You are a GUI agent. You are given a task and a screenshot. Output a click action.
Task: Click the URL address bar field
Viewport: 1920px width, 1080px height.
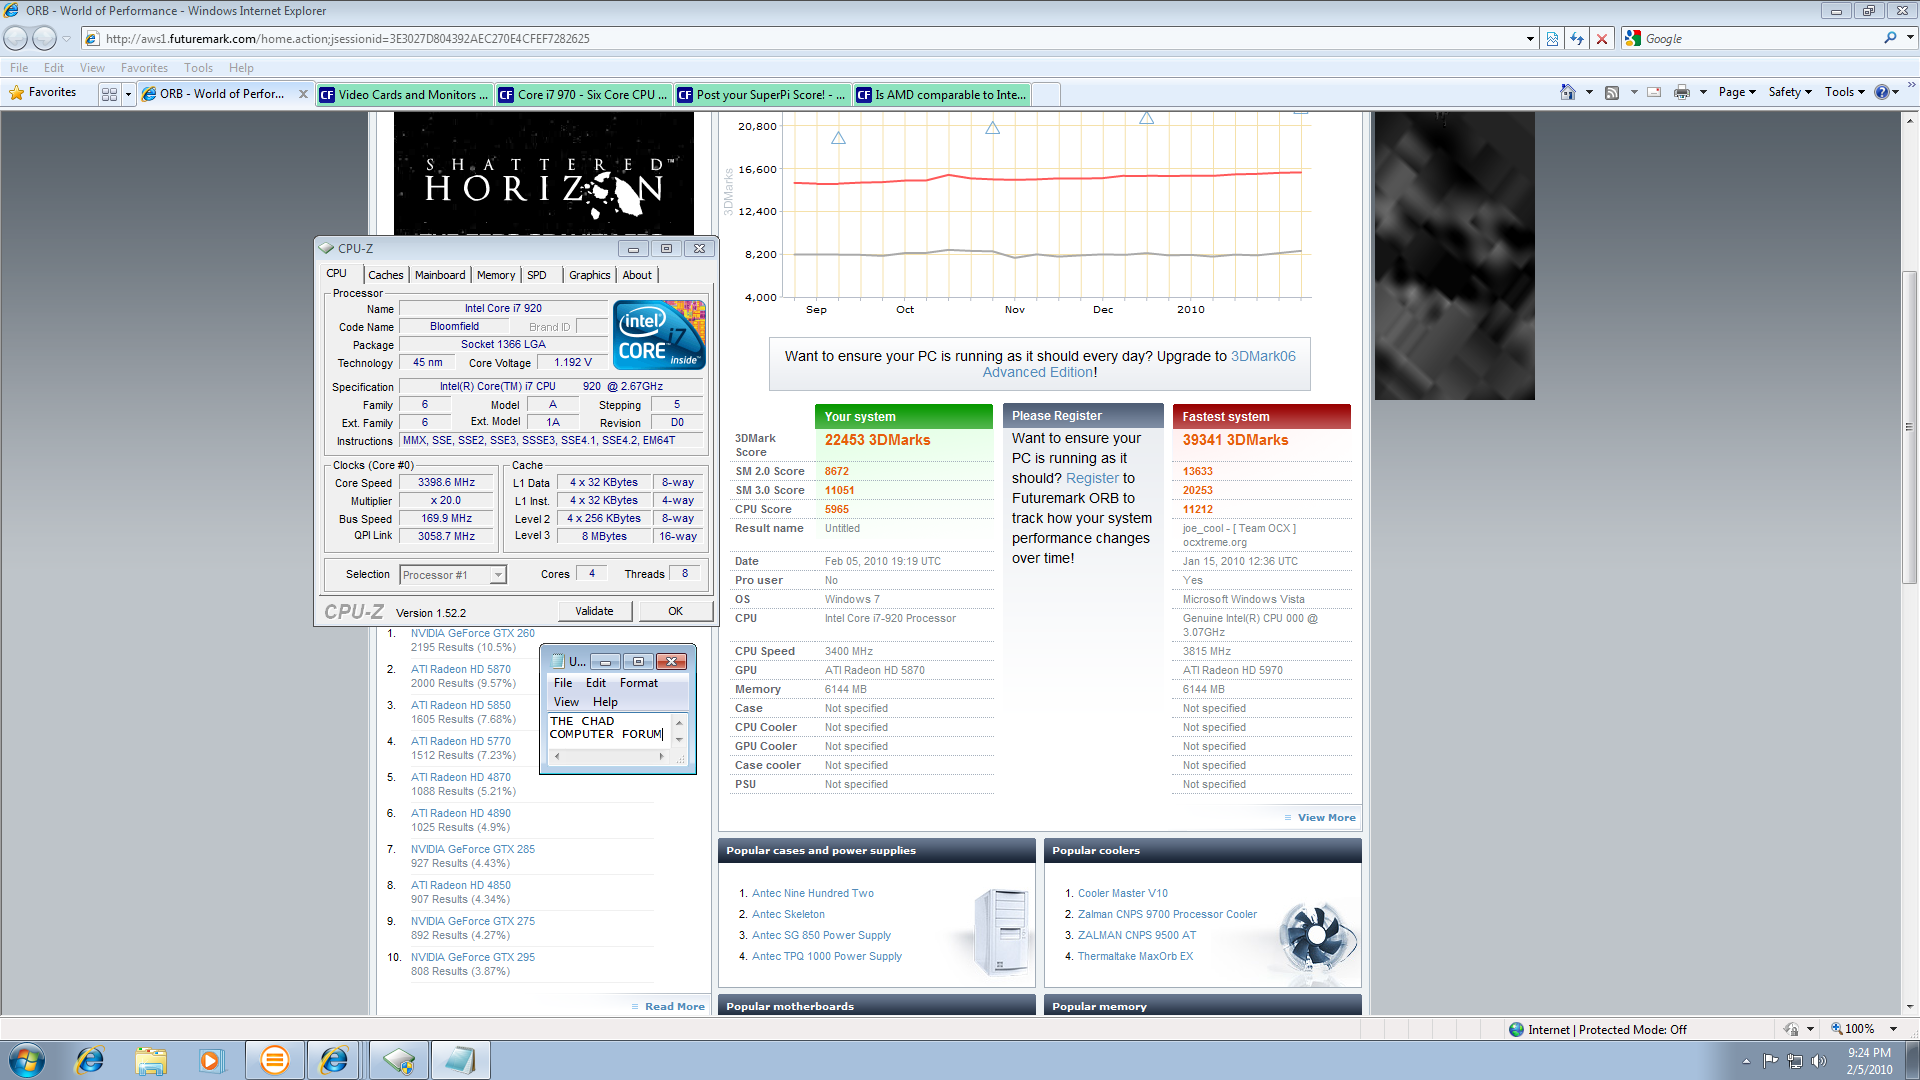(810, 39)
